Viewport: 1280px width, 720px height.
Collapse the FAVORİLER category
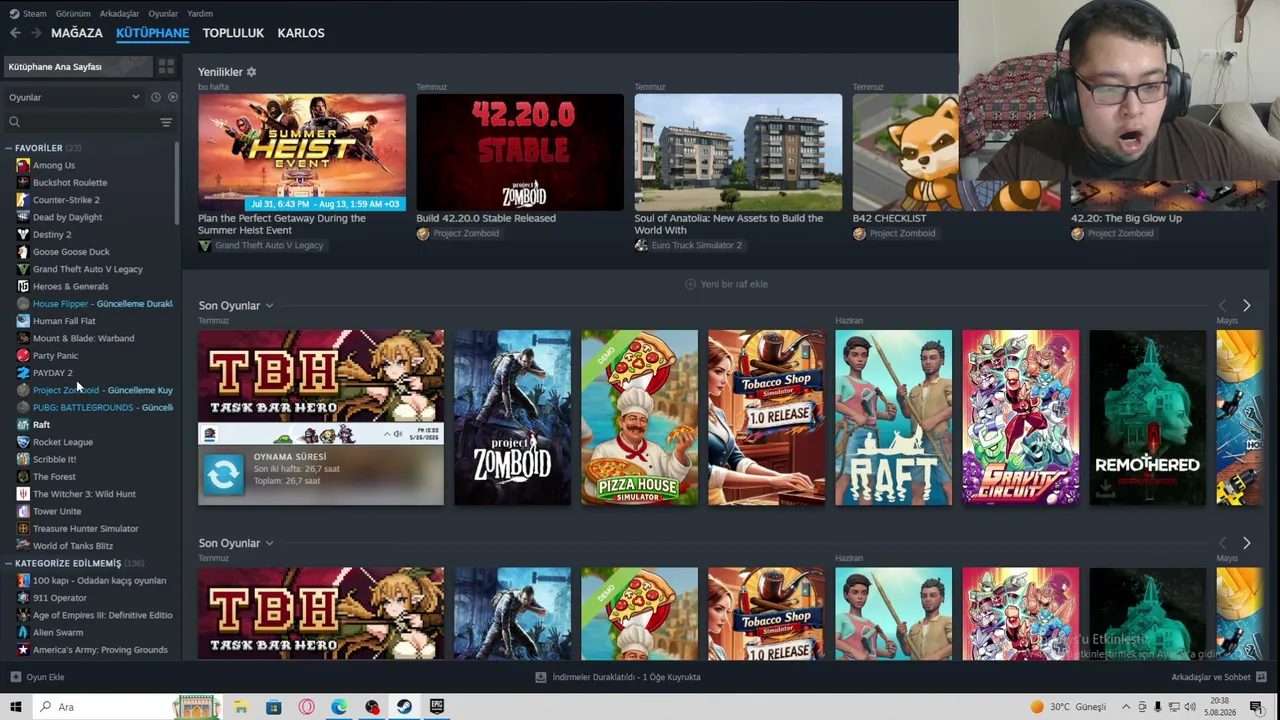point(8,148)
